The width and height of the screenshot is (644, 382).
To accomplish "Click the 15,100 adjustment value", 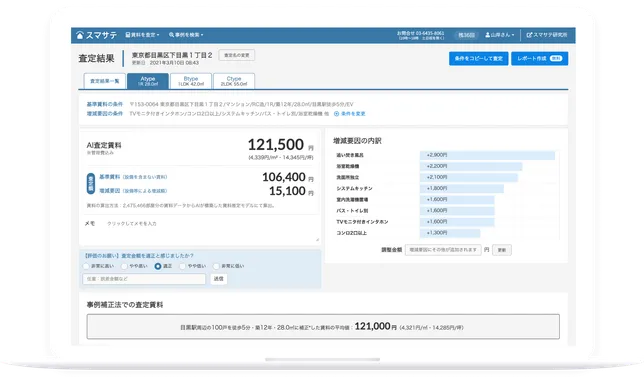I will (x=287, y=191).
